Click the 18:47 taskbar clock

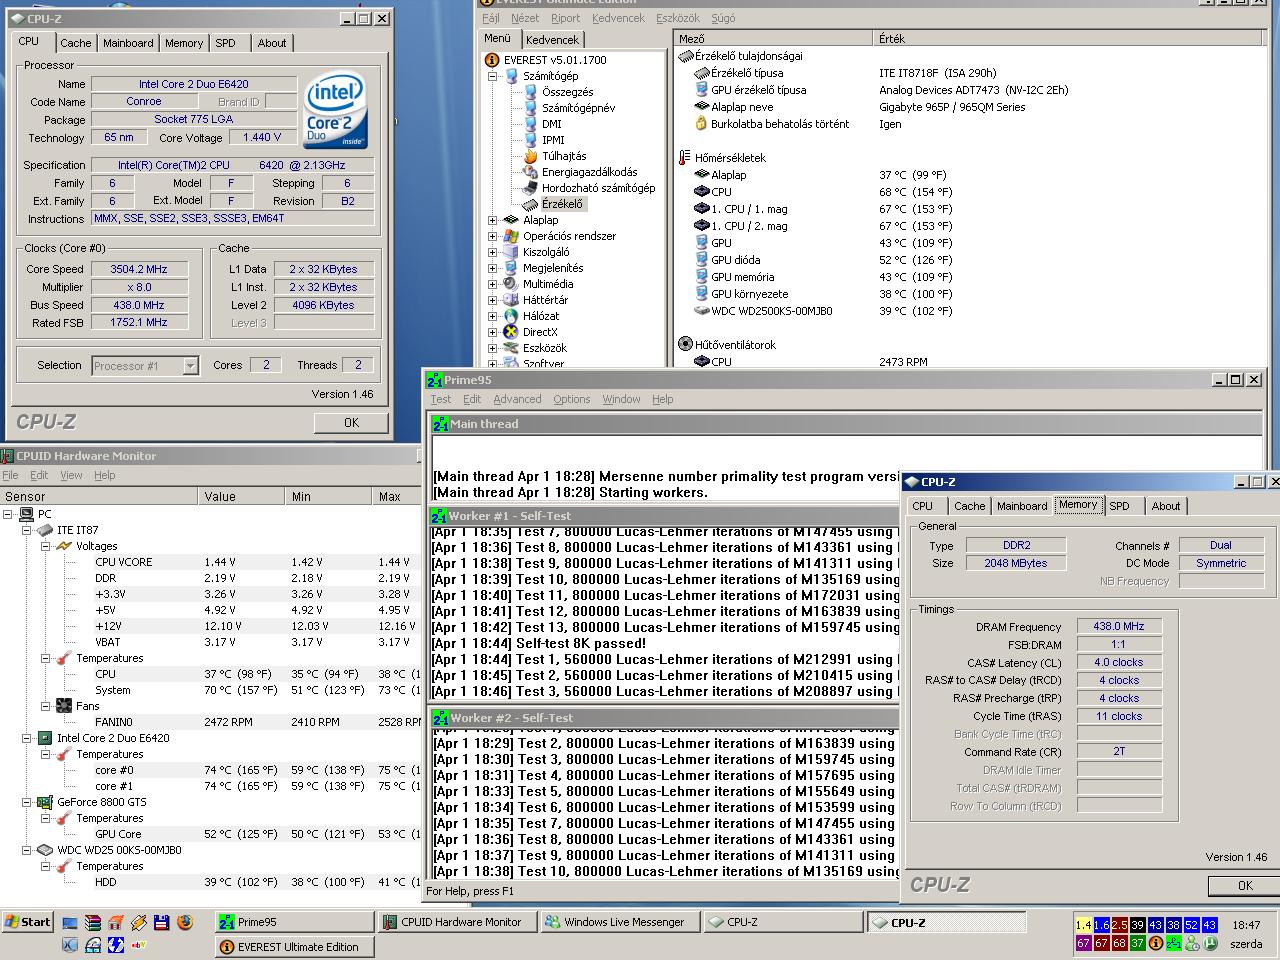[1246, 925]
